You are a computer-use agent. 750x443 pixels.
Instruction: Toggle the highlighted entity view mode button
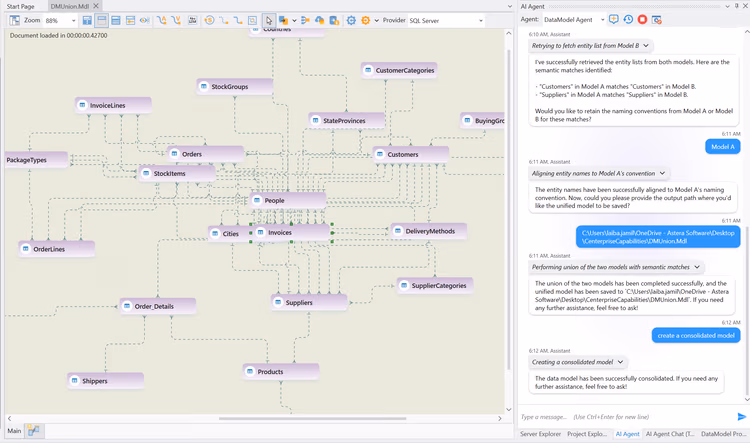[x=101, y=21]
